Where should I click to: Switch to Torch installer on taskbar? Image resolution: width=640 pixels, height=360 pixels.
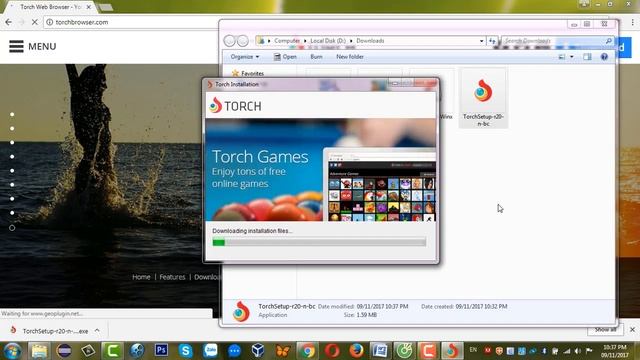coord(452,351)
